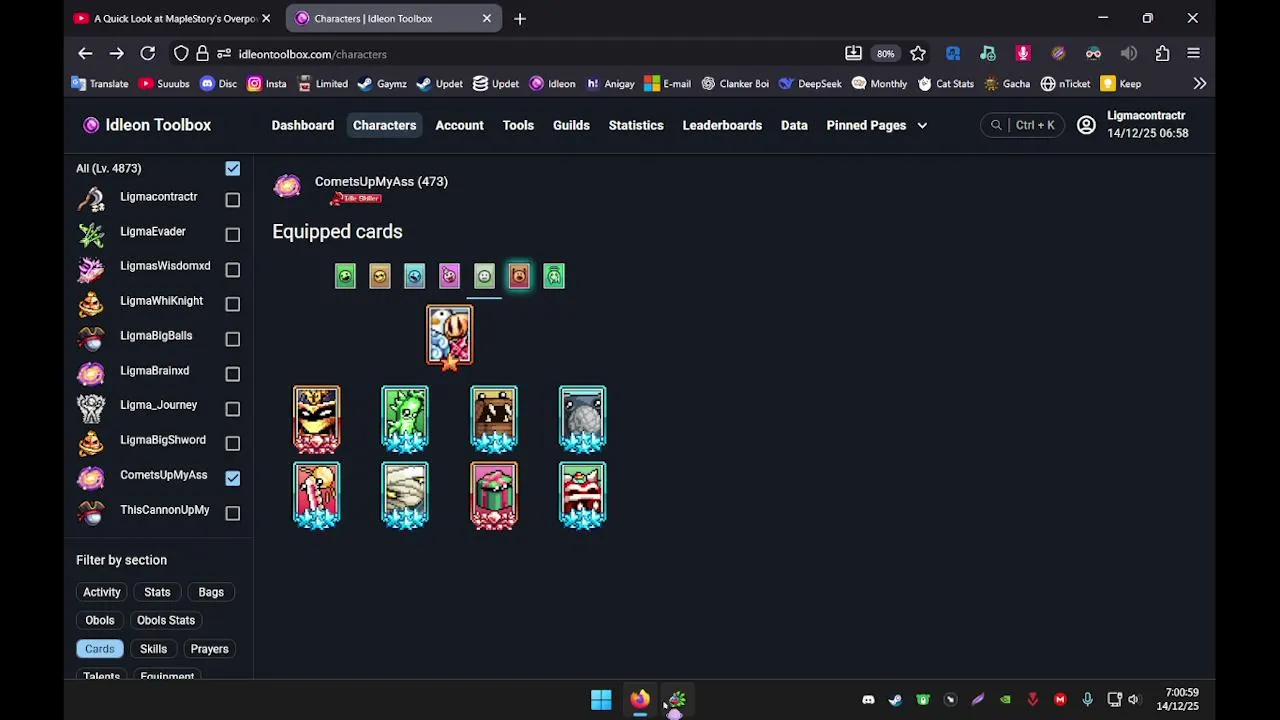This screenshot has width=1280, height=720.
Task: Open the Firefox application menu
Action: coord(1194,54)
